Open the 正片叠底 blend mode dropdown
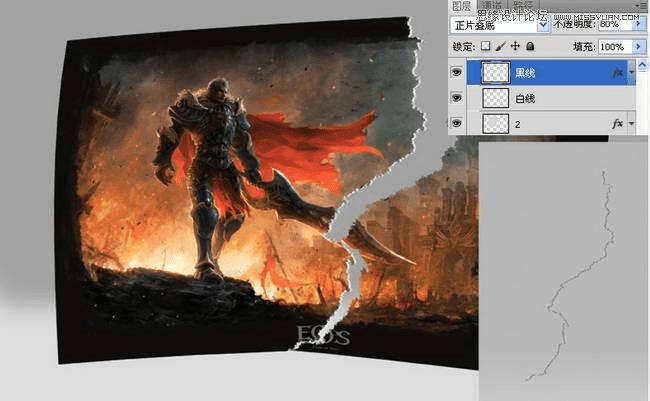 pyautogui.click(x=499, y=25)
